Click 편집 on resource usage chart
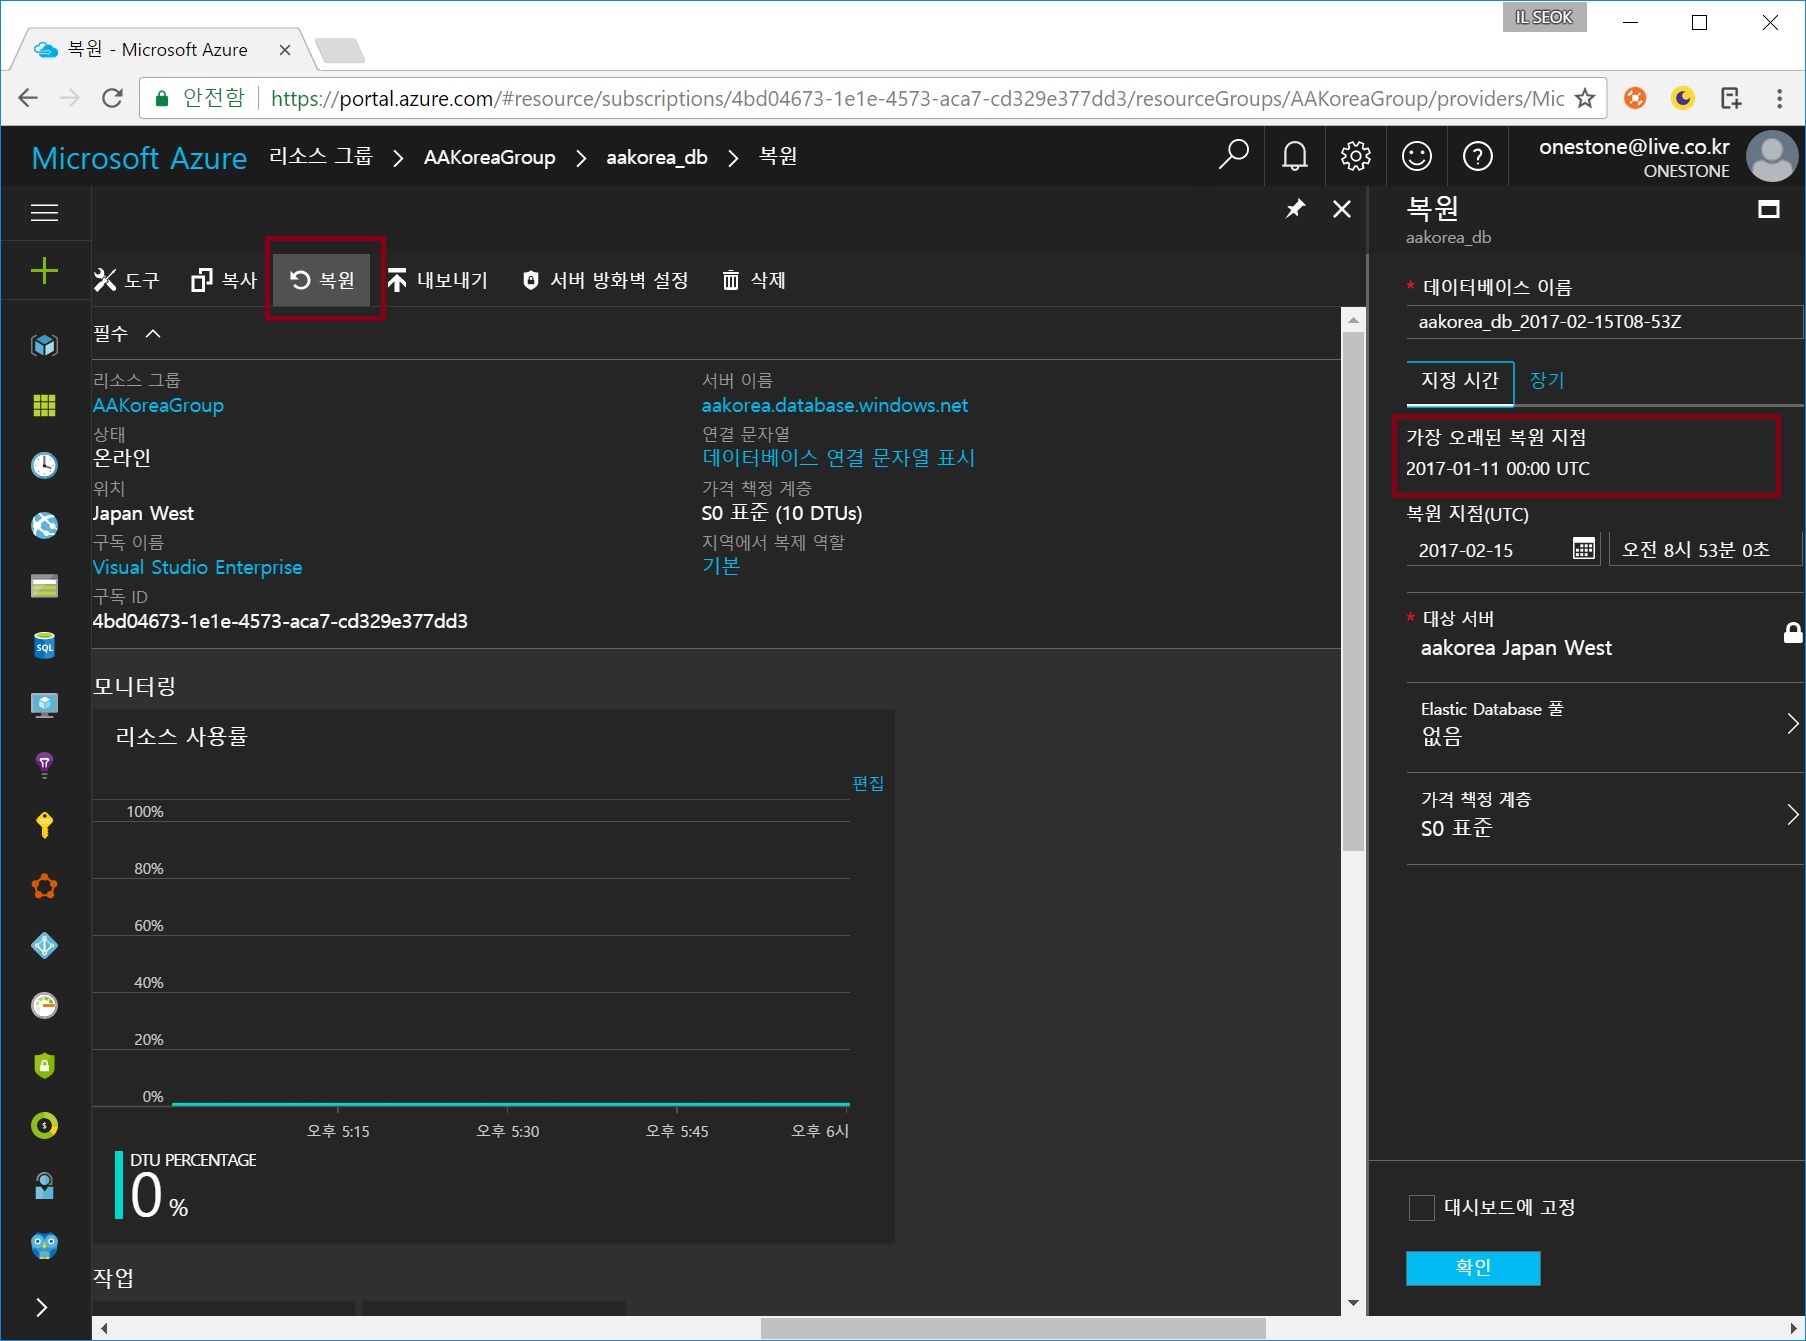 tap(868, 783)
